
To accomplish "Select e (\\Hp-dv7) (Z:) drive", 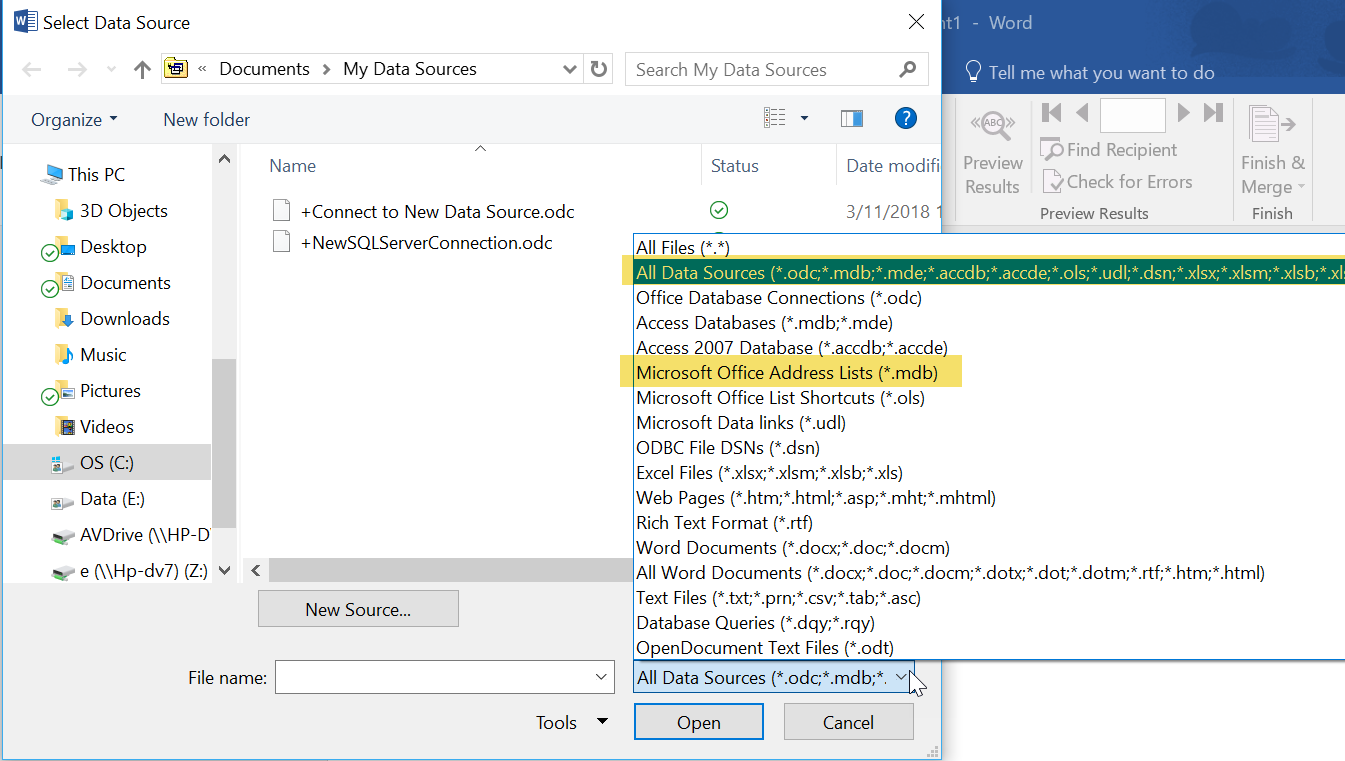I will coord(144,573).
